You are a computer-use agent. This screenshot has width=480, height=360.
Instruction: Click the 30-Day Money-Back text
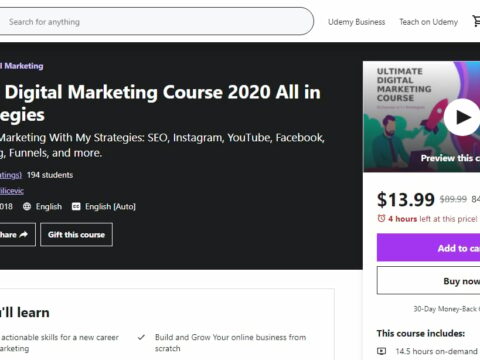pos(447,309)
